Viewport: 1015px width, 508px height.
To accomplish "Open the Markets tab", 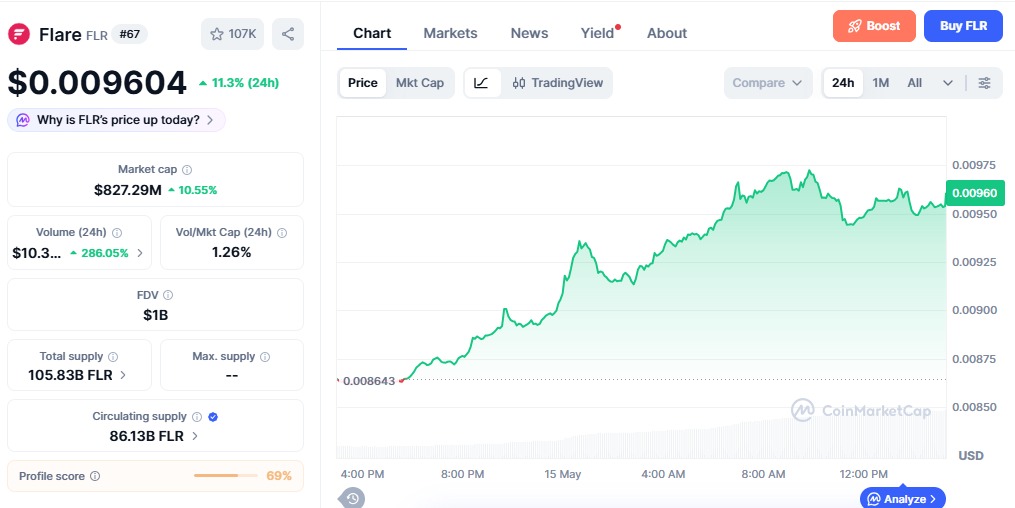I will pyautogui.click(x=451, y=33).
